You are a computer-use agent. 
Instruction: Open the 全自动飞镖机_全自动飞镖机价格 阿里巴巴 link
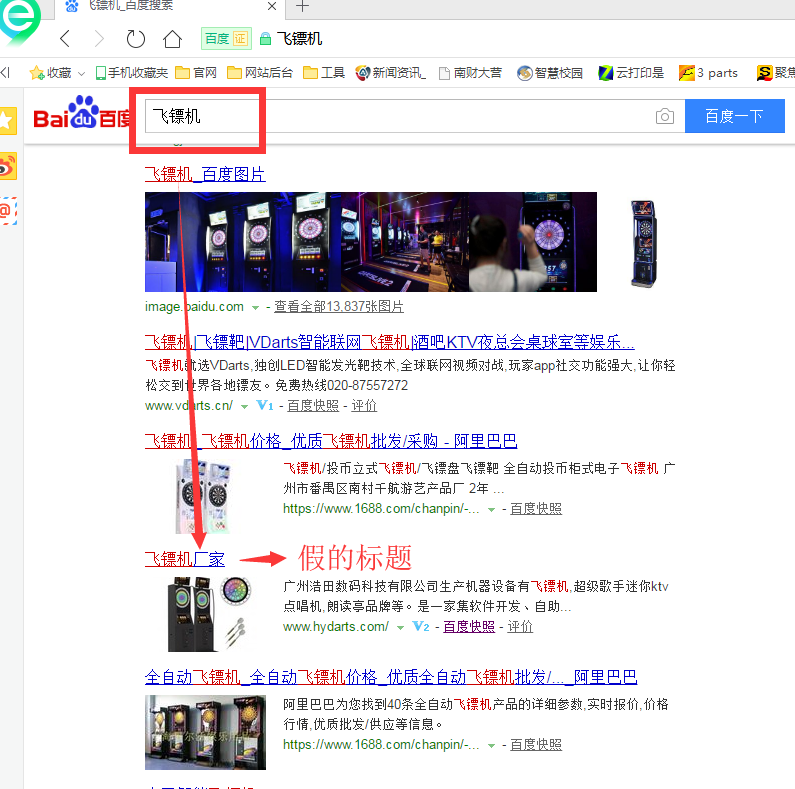point(391,677)
